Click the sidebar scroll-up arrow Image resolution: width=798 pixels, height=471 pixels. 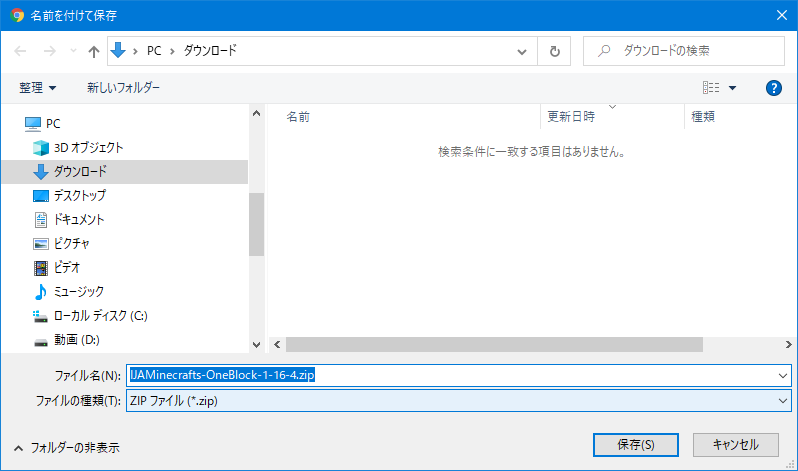[x=256, y=113]
